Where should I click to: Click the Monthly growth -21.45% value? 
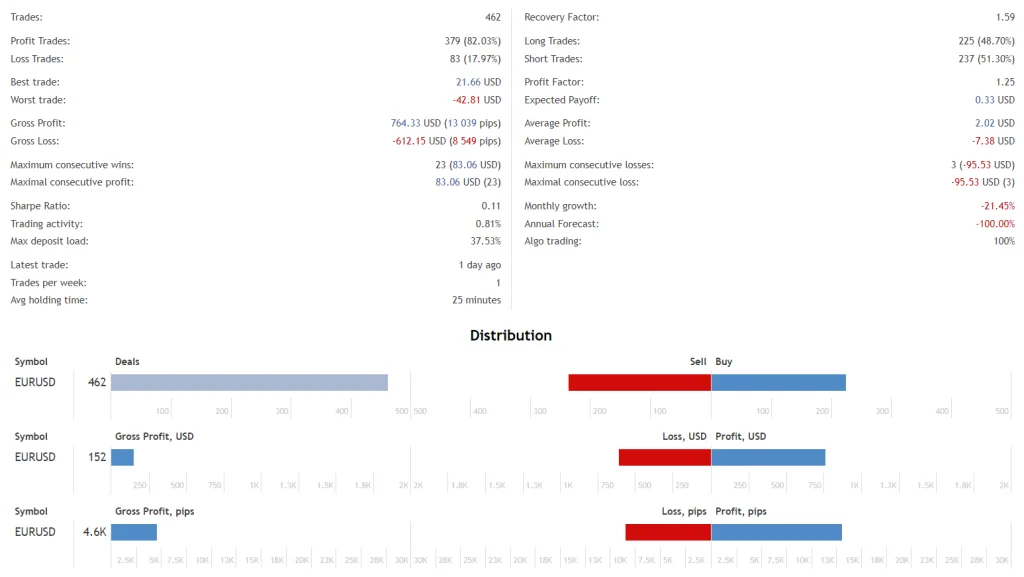click(x=995, y=206)
